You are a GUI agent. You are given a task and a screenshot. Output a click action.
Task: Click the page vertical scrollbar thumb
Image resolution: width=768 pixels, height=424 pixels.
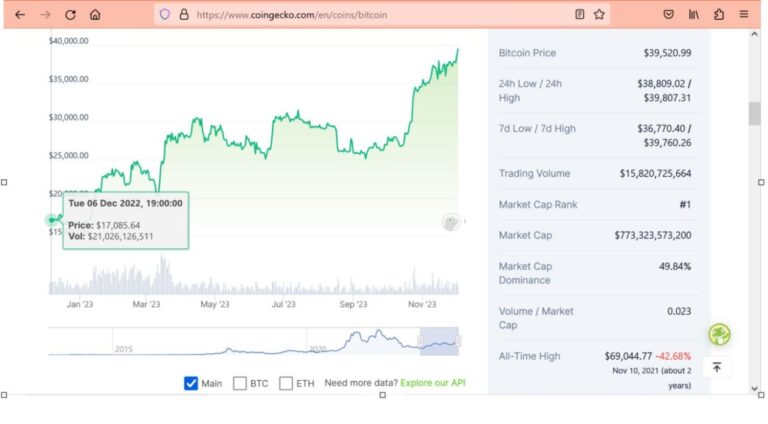click(754, 113)
